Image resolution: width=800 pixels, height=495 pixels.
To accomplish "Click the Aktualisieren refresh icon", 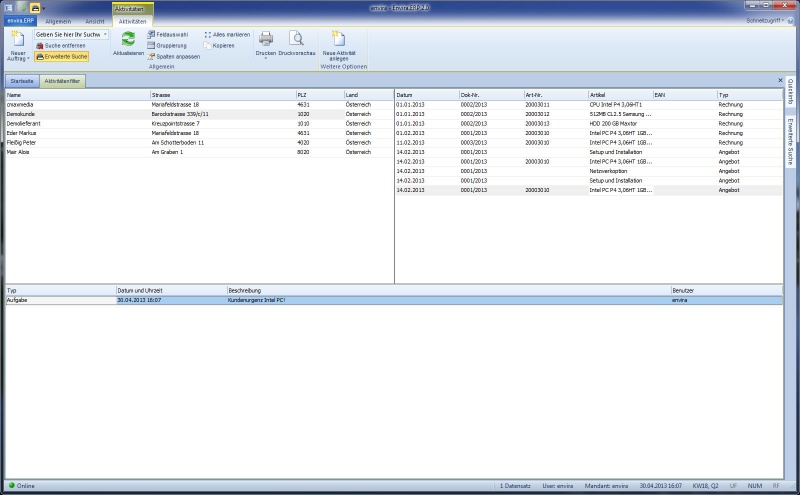I will pyautogui.click(x=128, y=40).
